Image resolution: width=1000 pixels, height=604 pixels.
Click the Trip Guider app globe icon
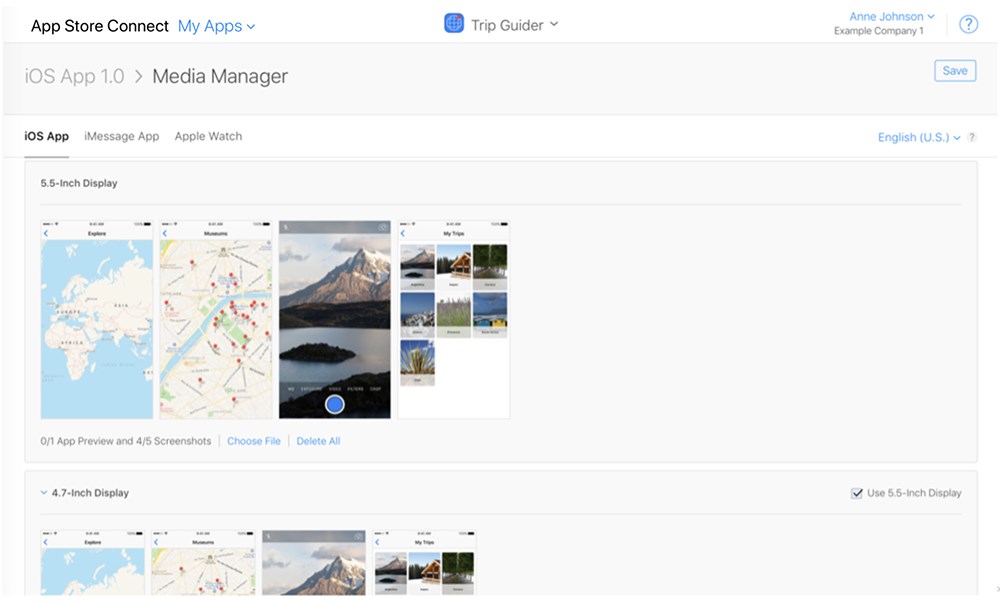453,24
